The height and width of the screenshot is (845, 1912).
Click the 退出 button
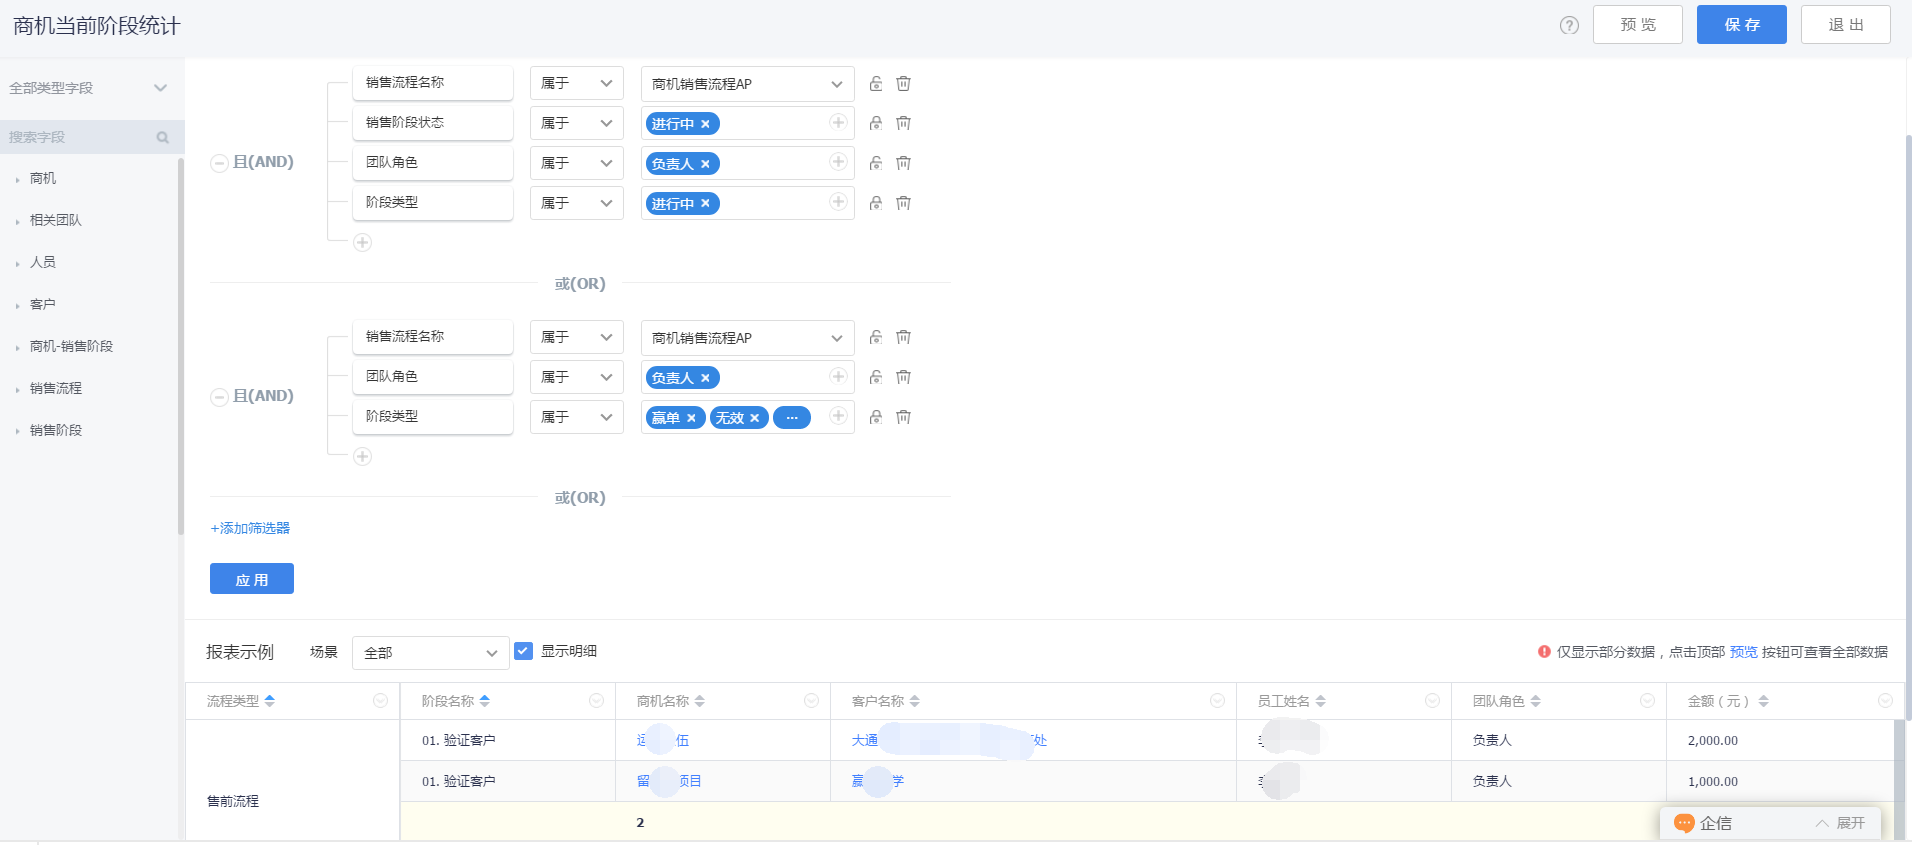(1846, 25)
